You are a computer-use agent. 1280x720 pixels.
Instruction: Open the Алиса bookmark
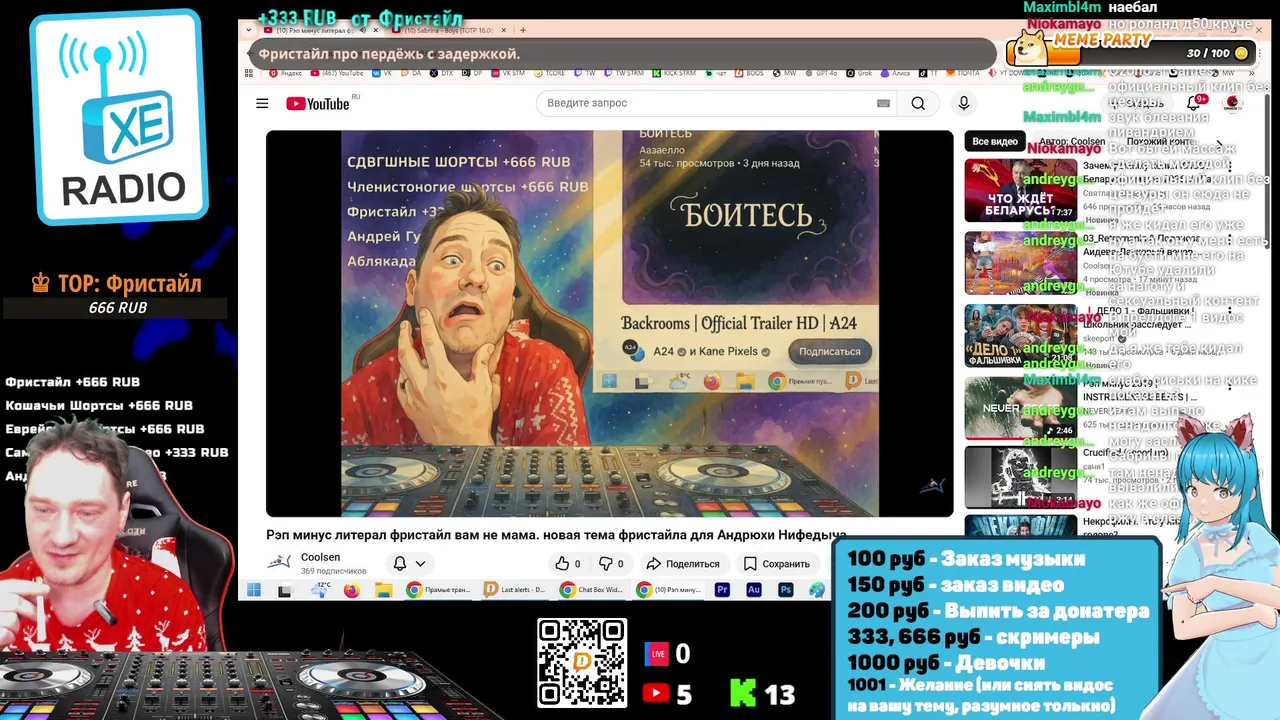895,73
